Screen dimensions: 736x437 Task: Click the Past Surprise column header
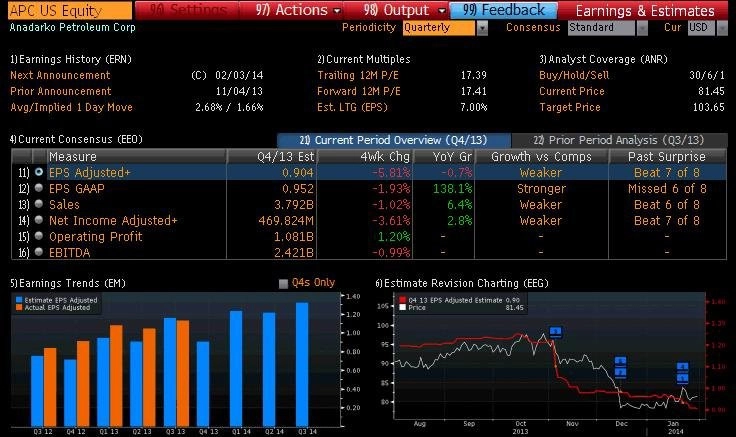[x=667, y=156]
